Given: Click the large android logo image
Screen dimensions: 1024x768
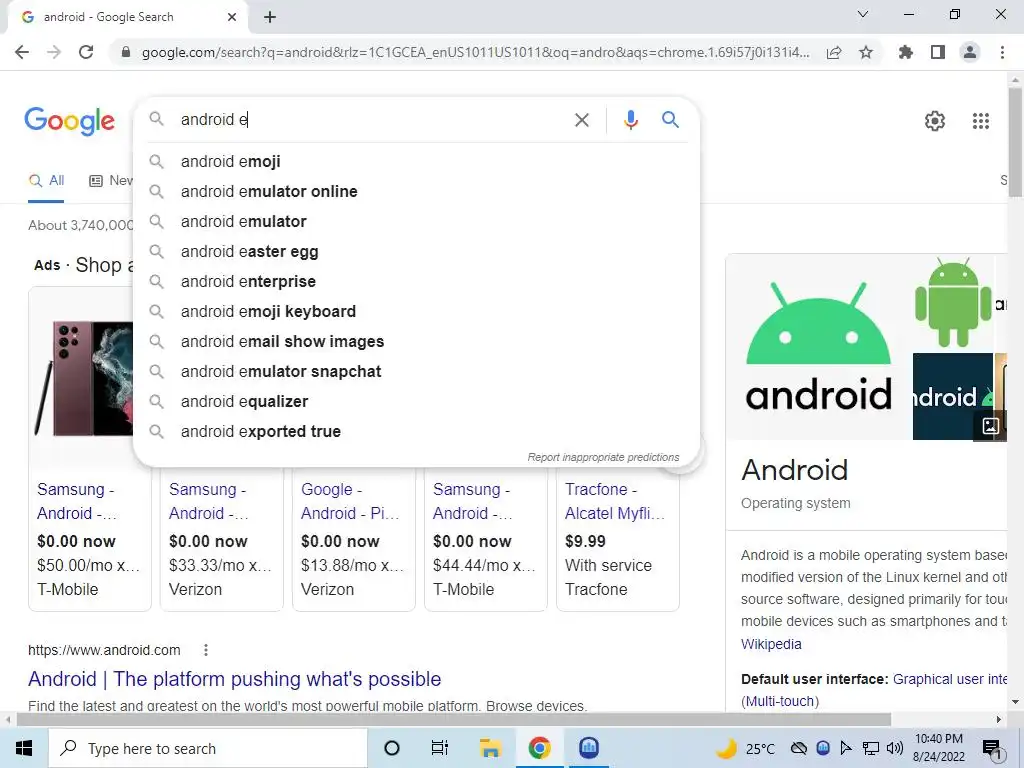Looking at the screenshot, I should (819, 347).
